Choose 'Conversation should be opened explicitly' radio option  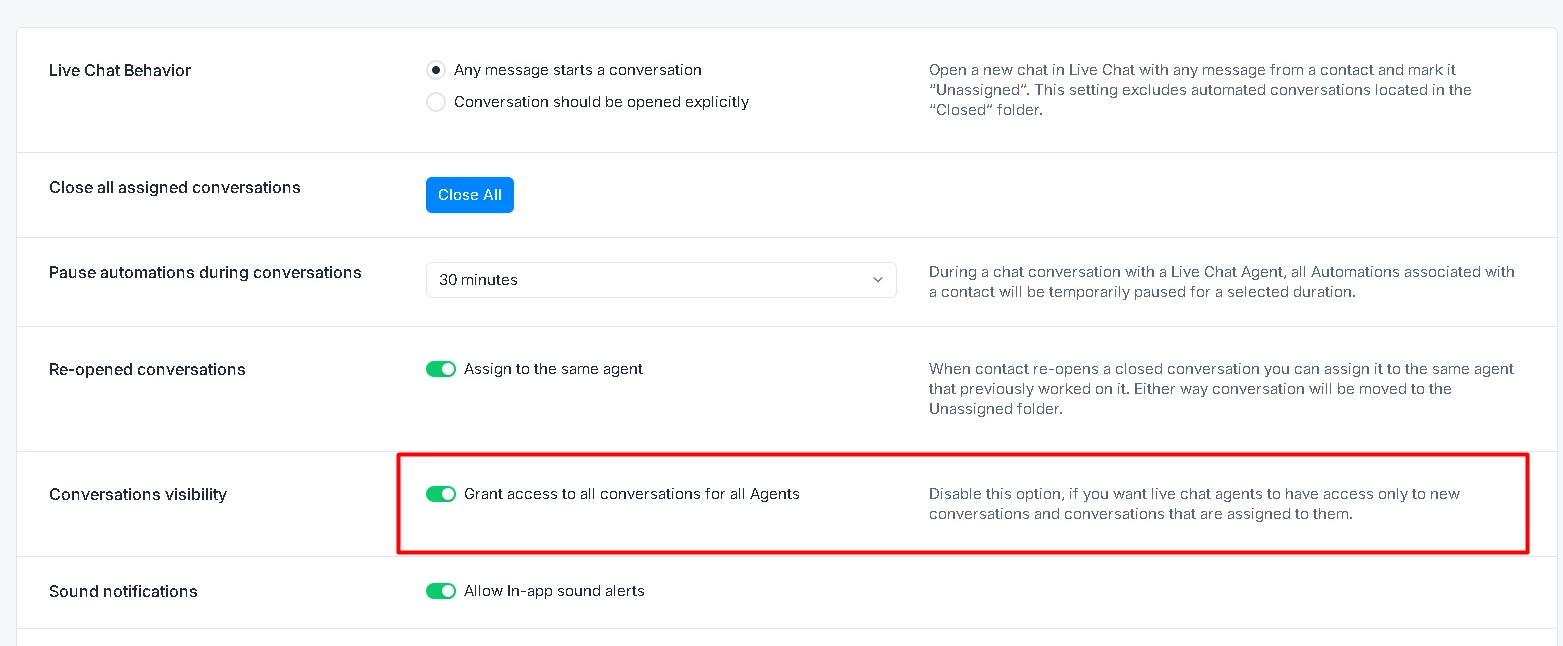[436, 102]
